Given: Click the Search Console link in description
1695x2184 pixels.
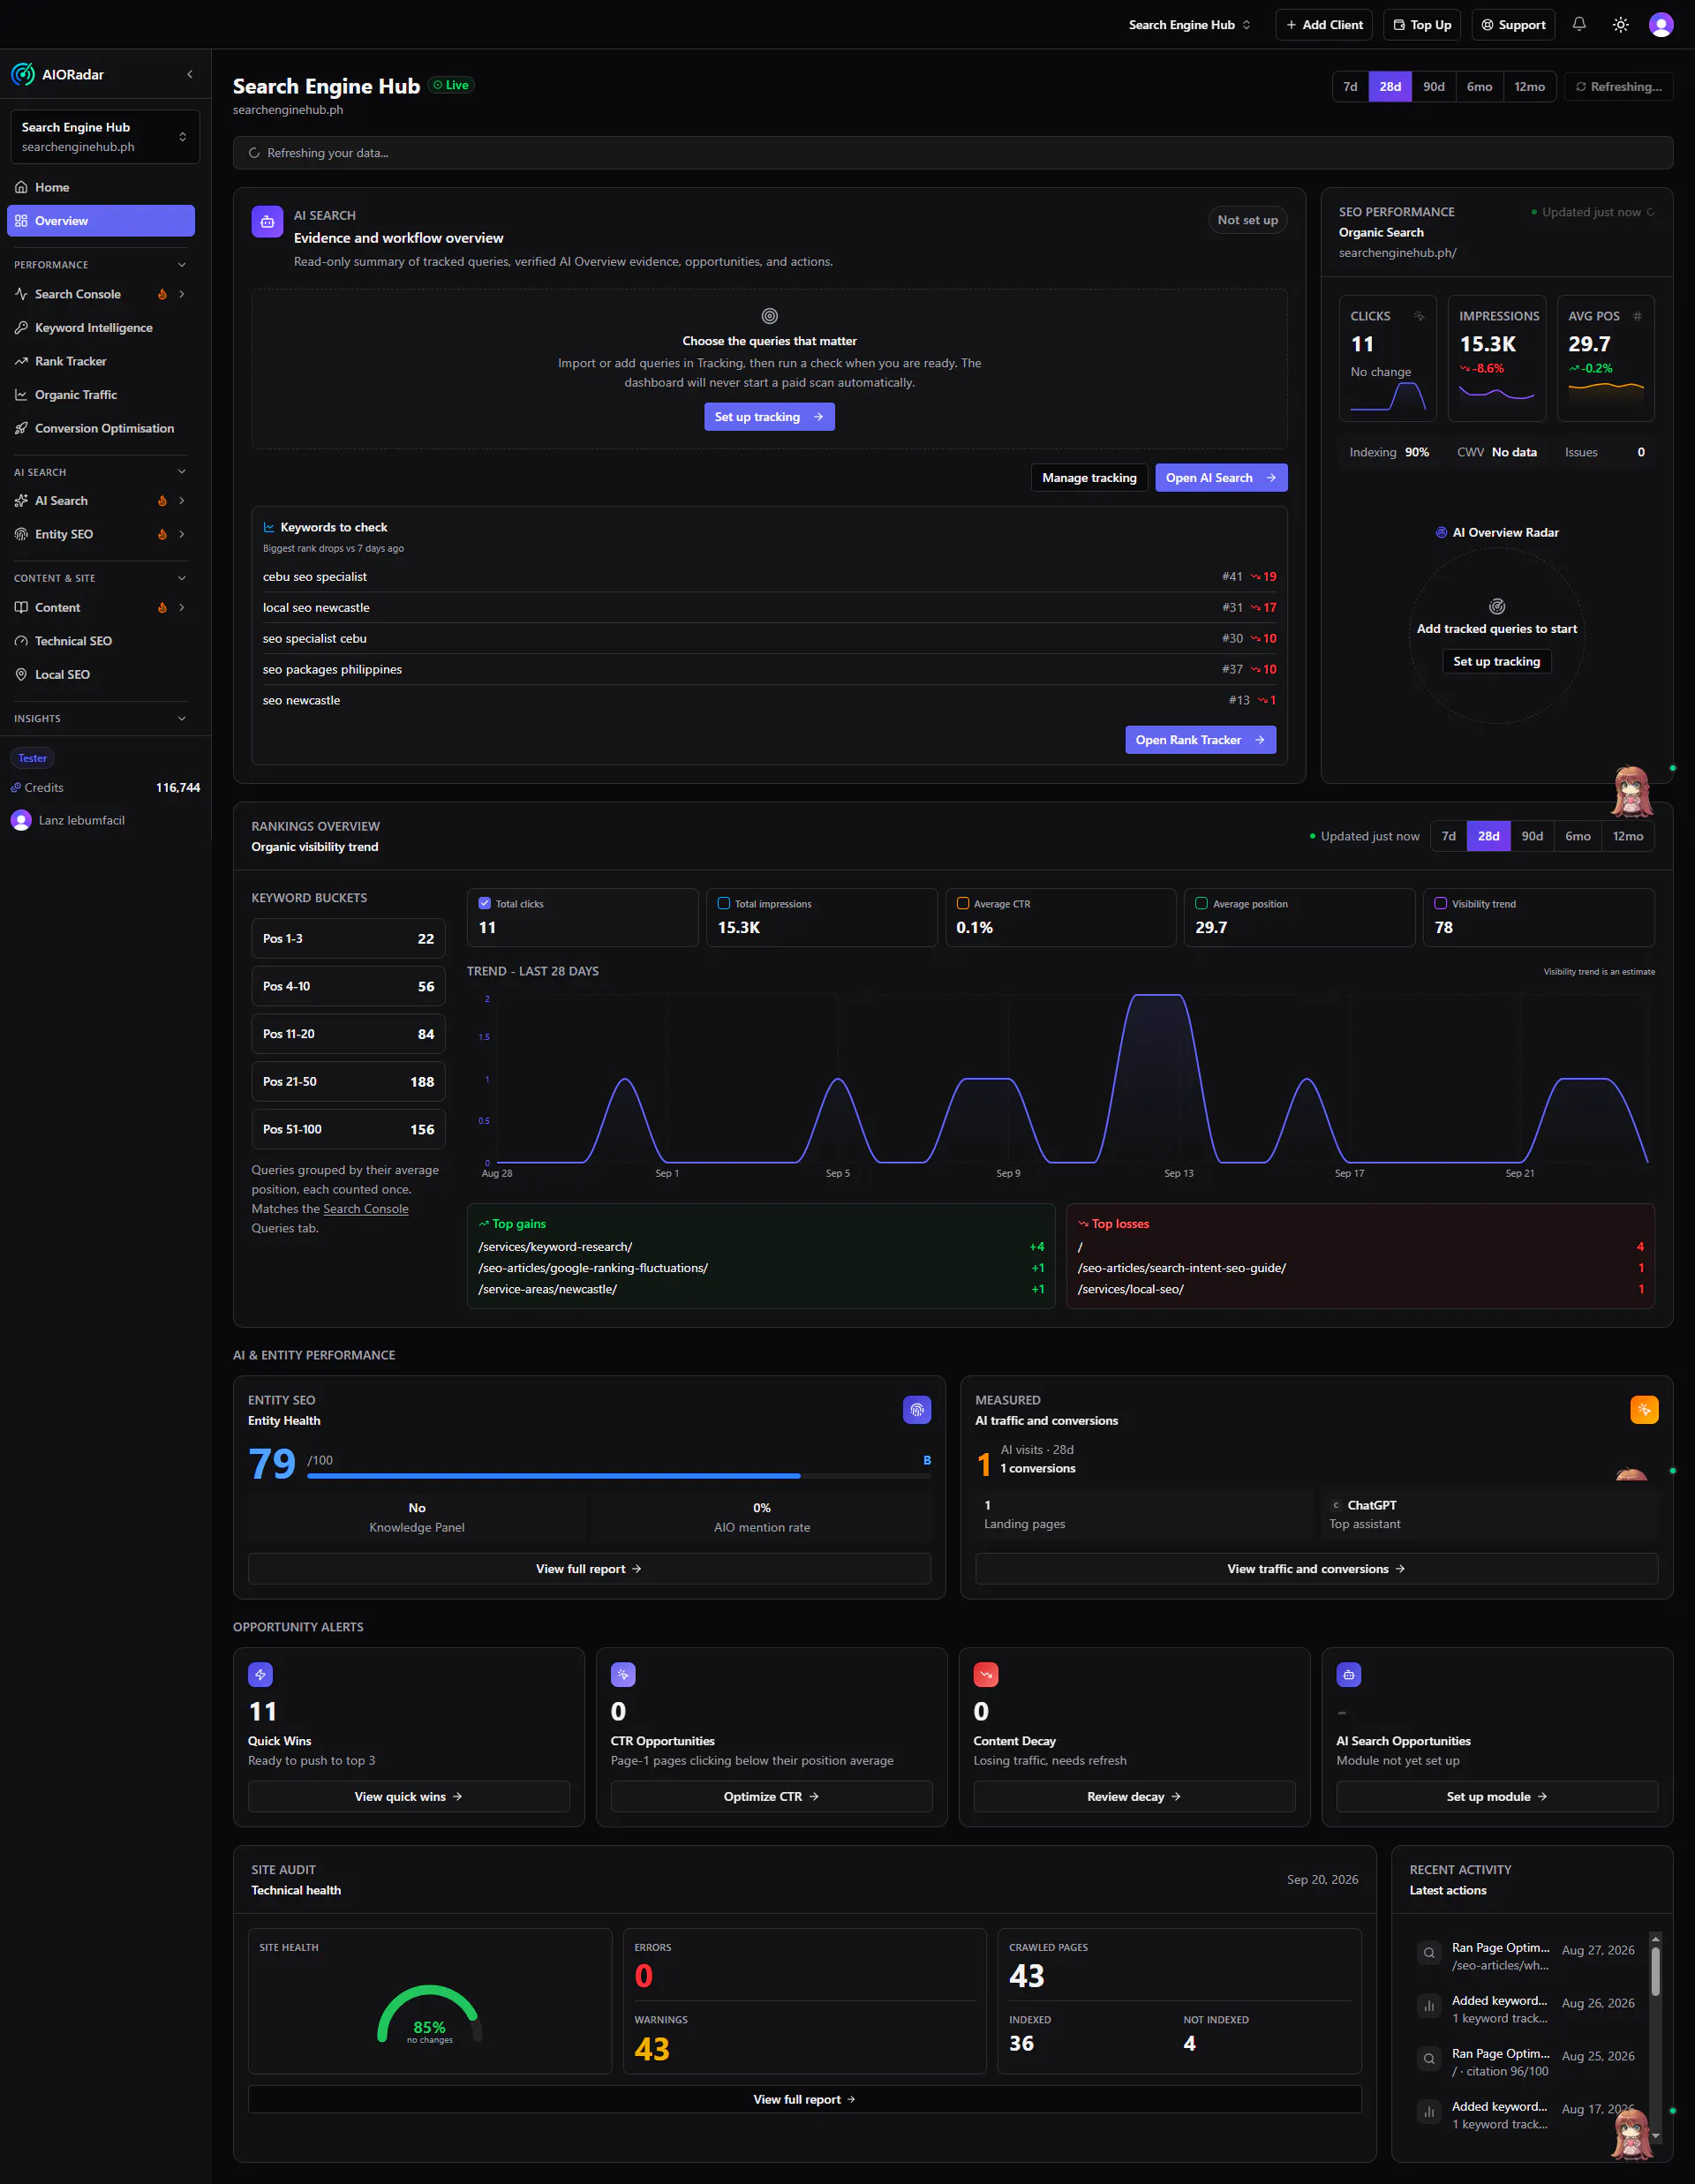Looking at the screenshot, I should tap(366, 1209).
